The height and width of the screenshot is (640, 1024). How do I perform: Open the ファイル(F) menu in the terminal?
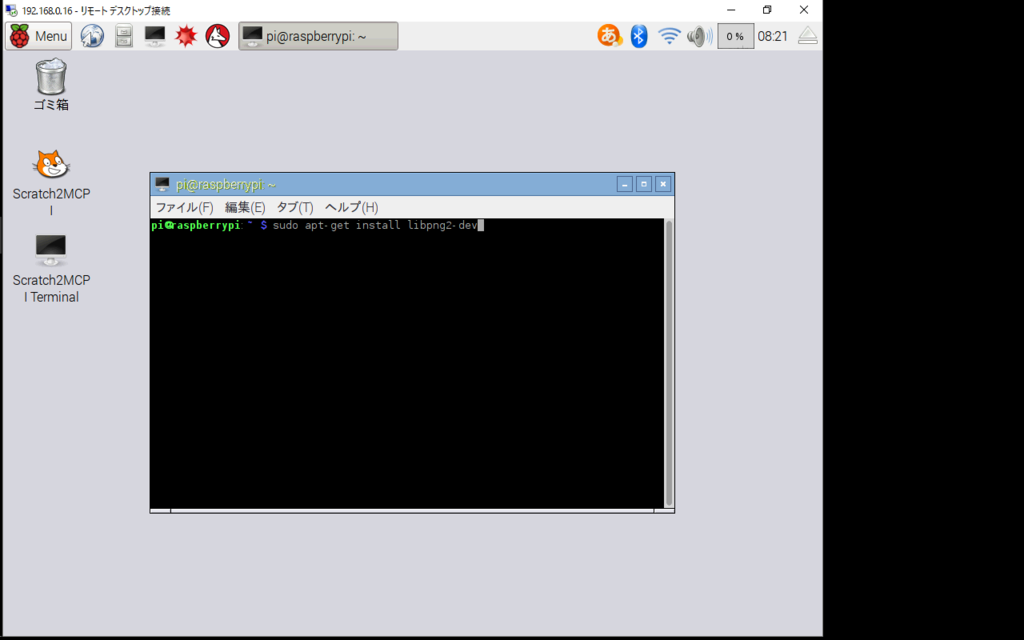(184, 208)
